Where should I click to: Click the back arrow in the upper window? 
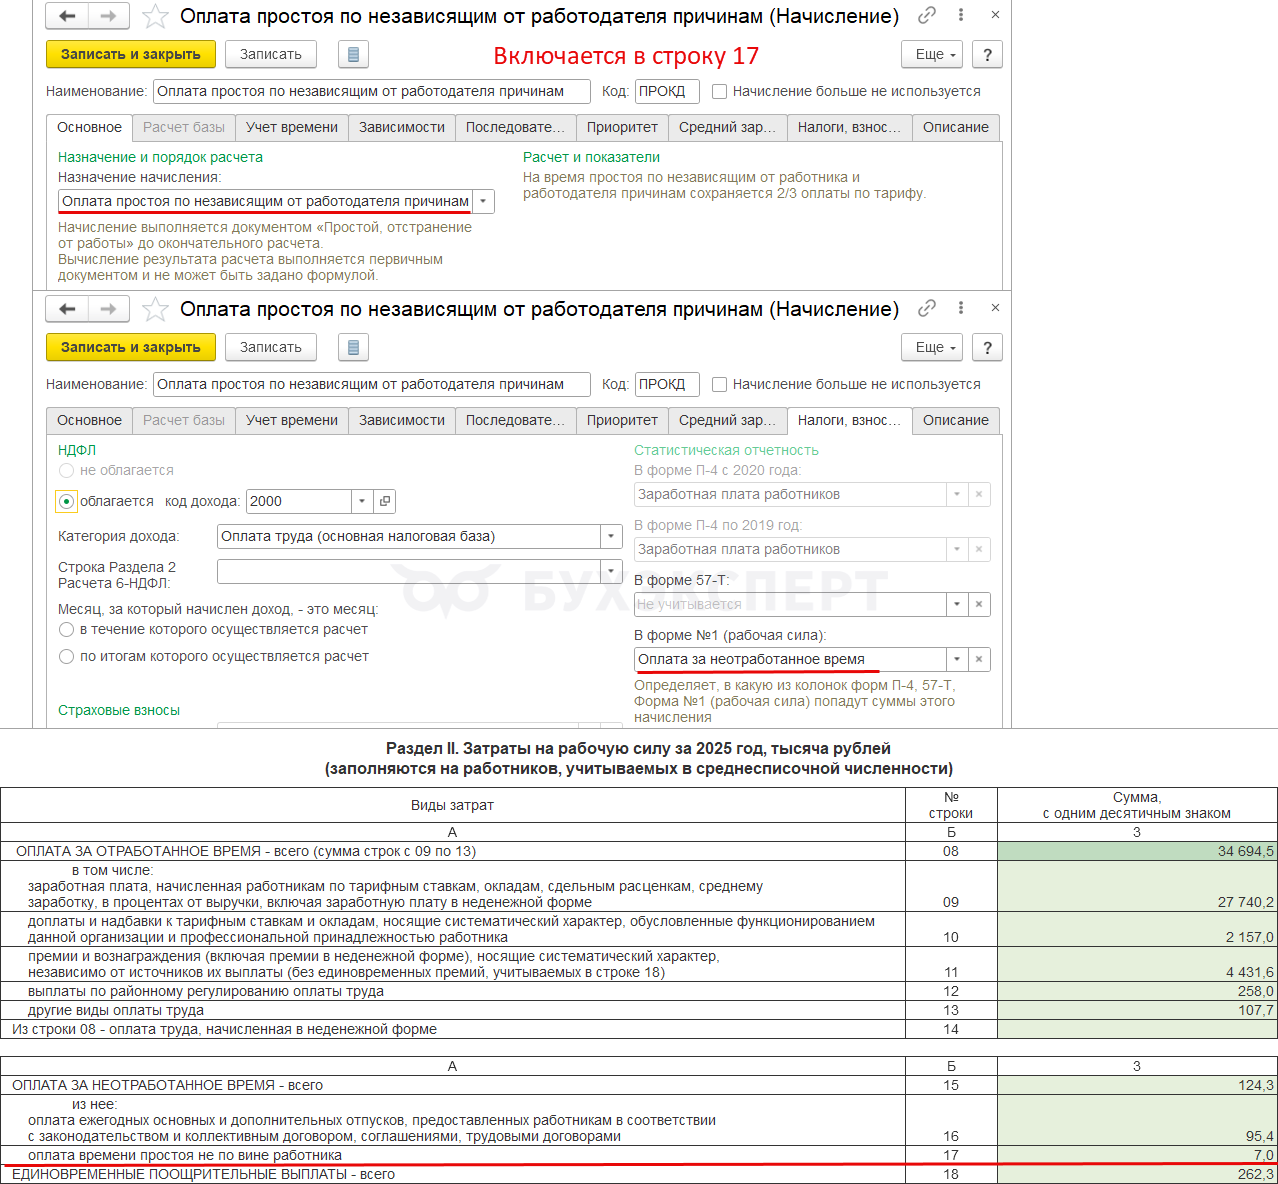tap(67, 16)
